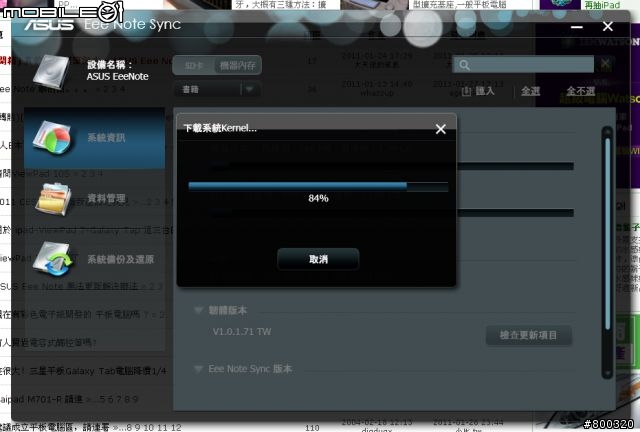
Task: Clear the search box with X
Action: click(x=605, y=64)
